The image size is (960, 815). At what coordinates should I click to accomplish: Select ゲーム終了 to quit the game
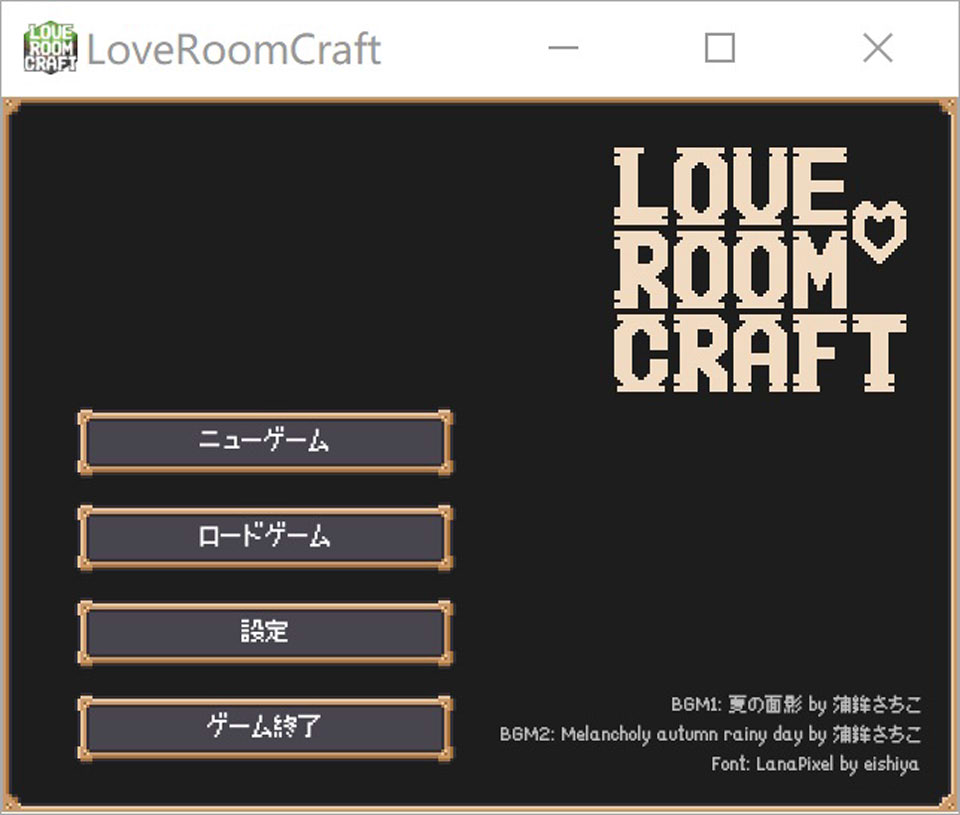point(264,727)
